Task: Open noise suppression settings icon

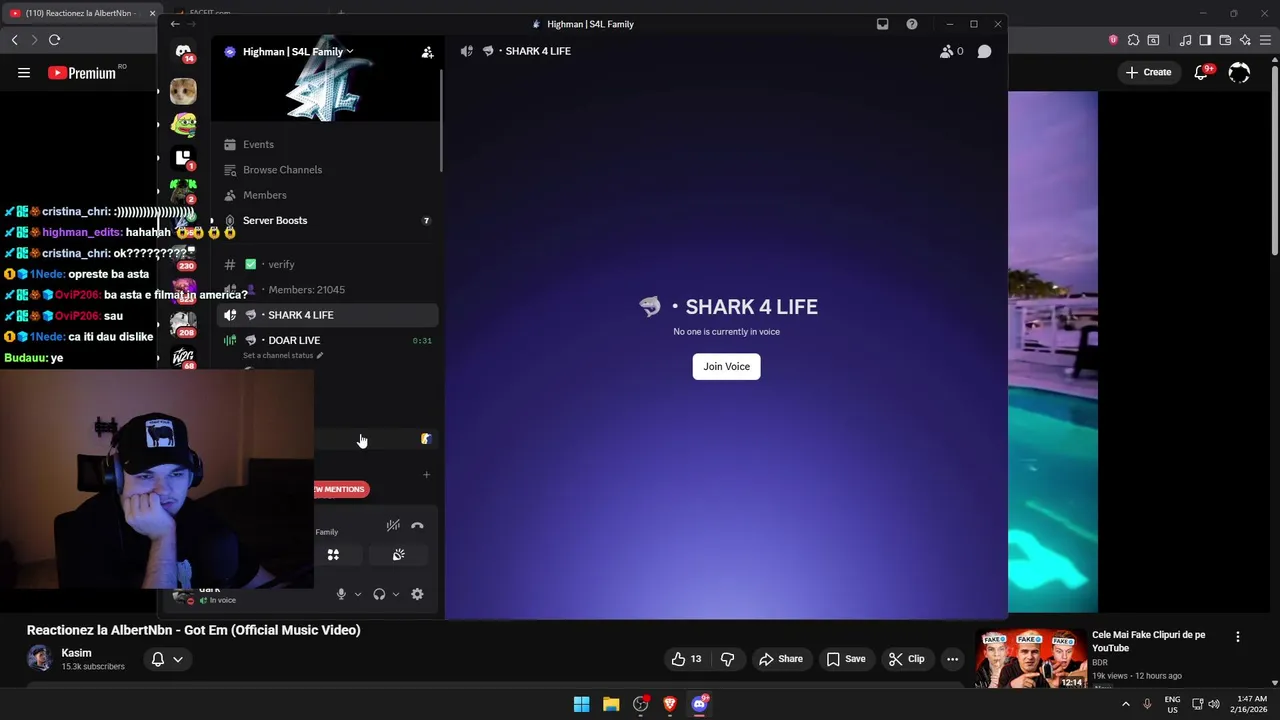Action: pos(393,526)
